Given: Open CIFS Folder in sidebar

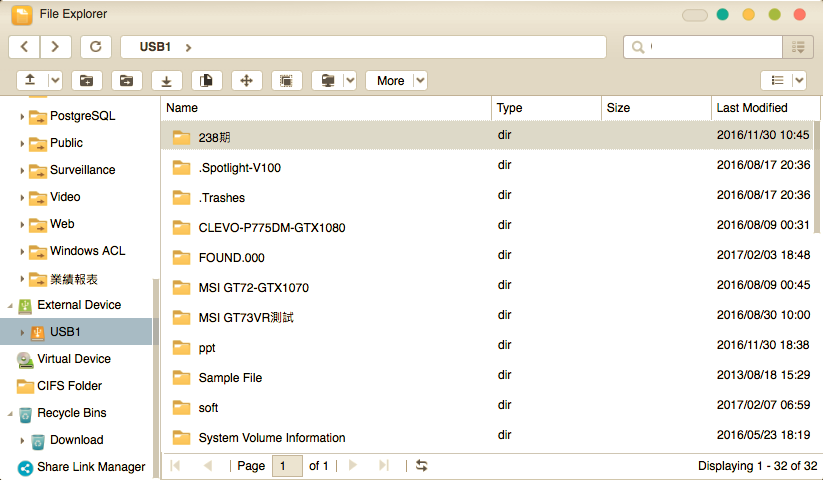Looking at the screenshot, I should pos(69,386).
